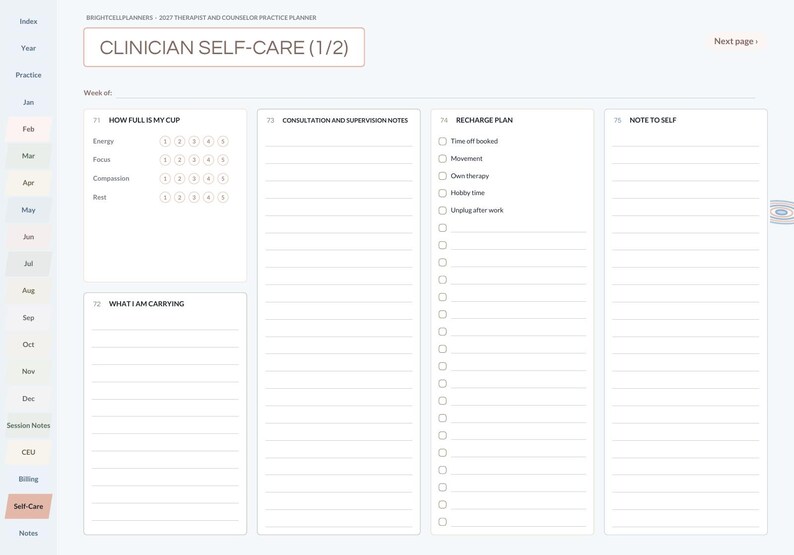Image resolution: width=794 pixels, height=555 pixels.
Task: Rate Energy as 3
Action: [194, 141]
